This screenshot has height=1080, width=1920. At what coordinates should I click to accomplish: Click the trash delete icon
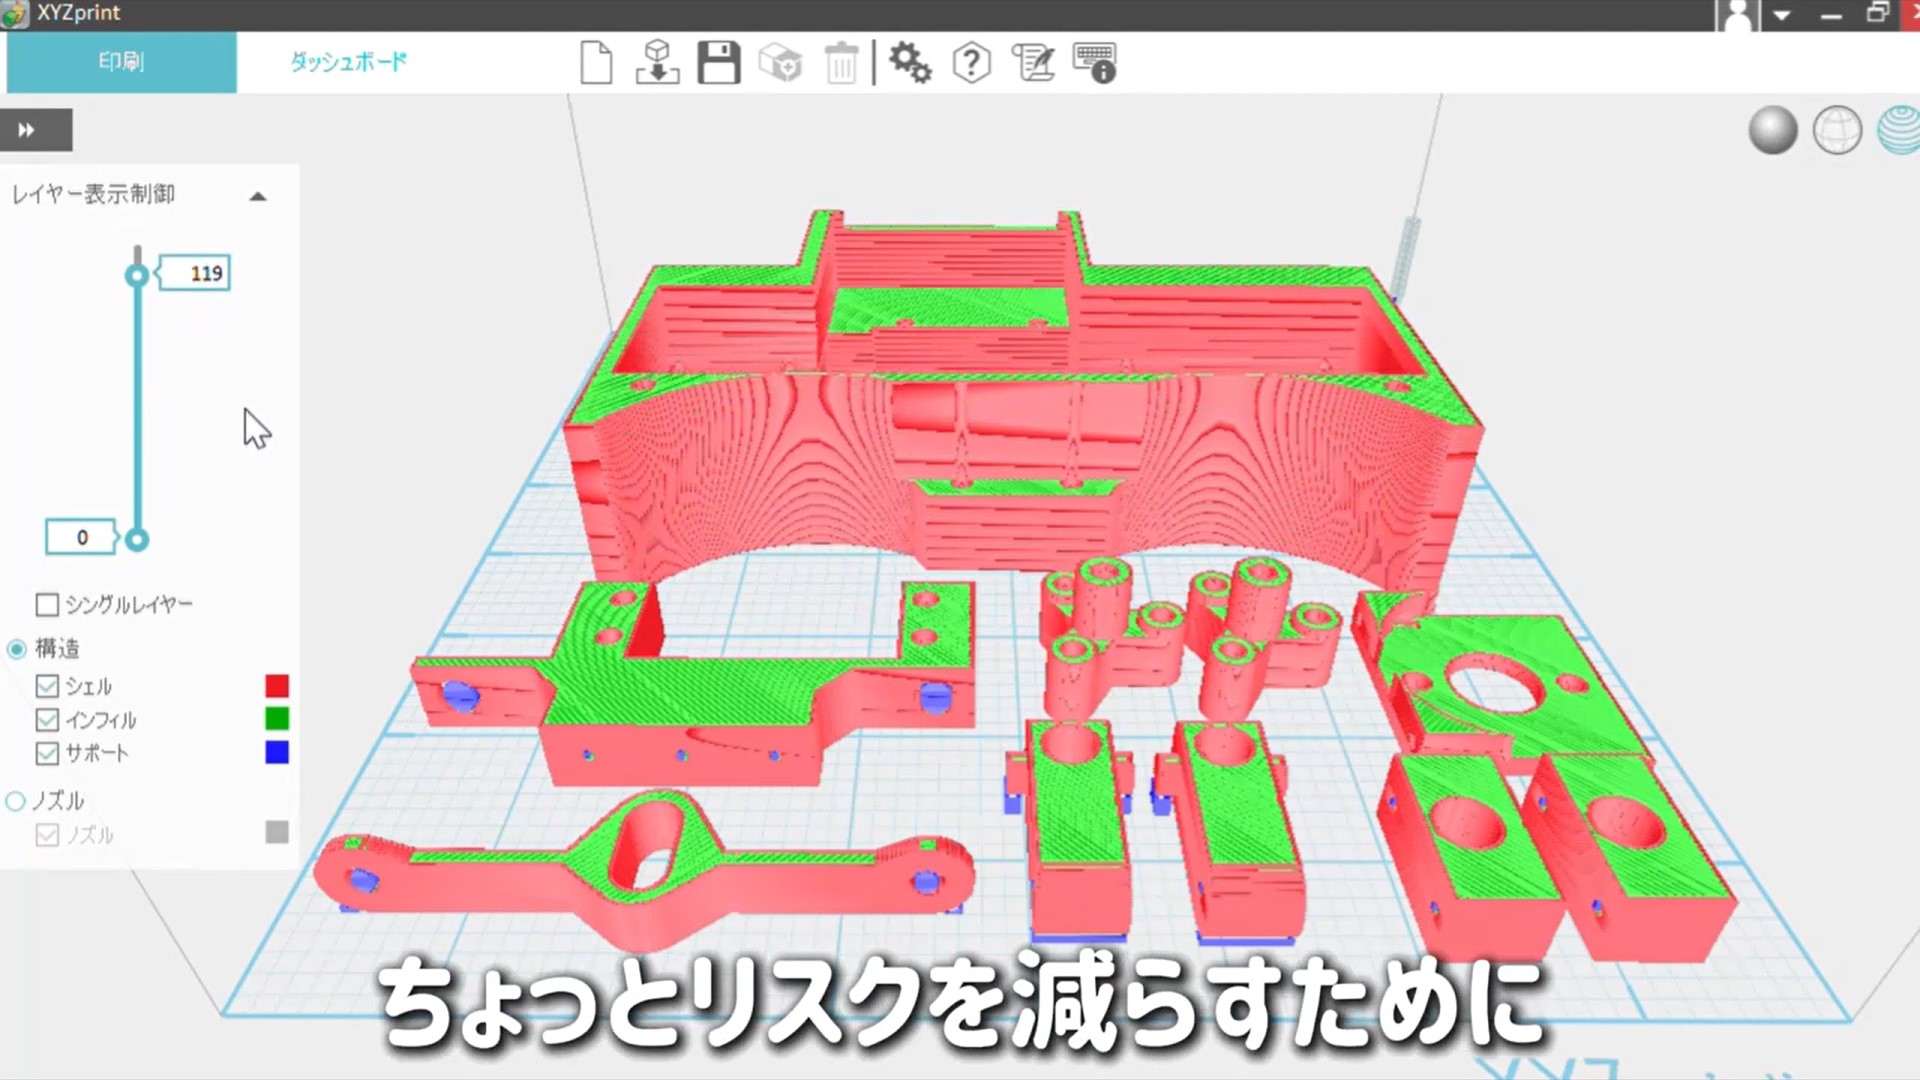841,63
